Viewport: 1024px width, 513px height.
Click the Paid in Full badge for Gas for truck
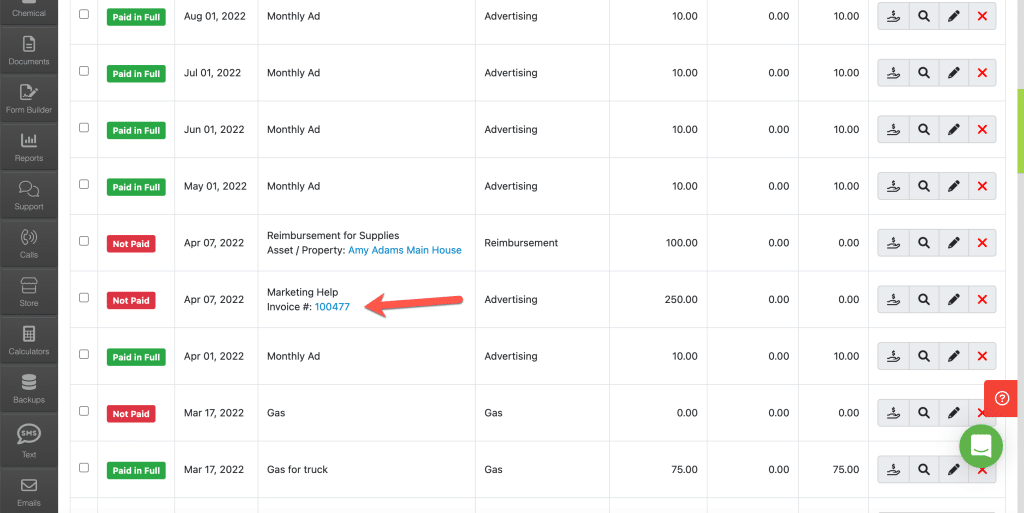click(136, 470)
